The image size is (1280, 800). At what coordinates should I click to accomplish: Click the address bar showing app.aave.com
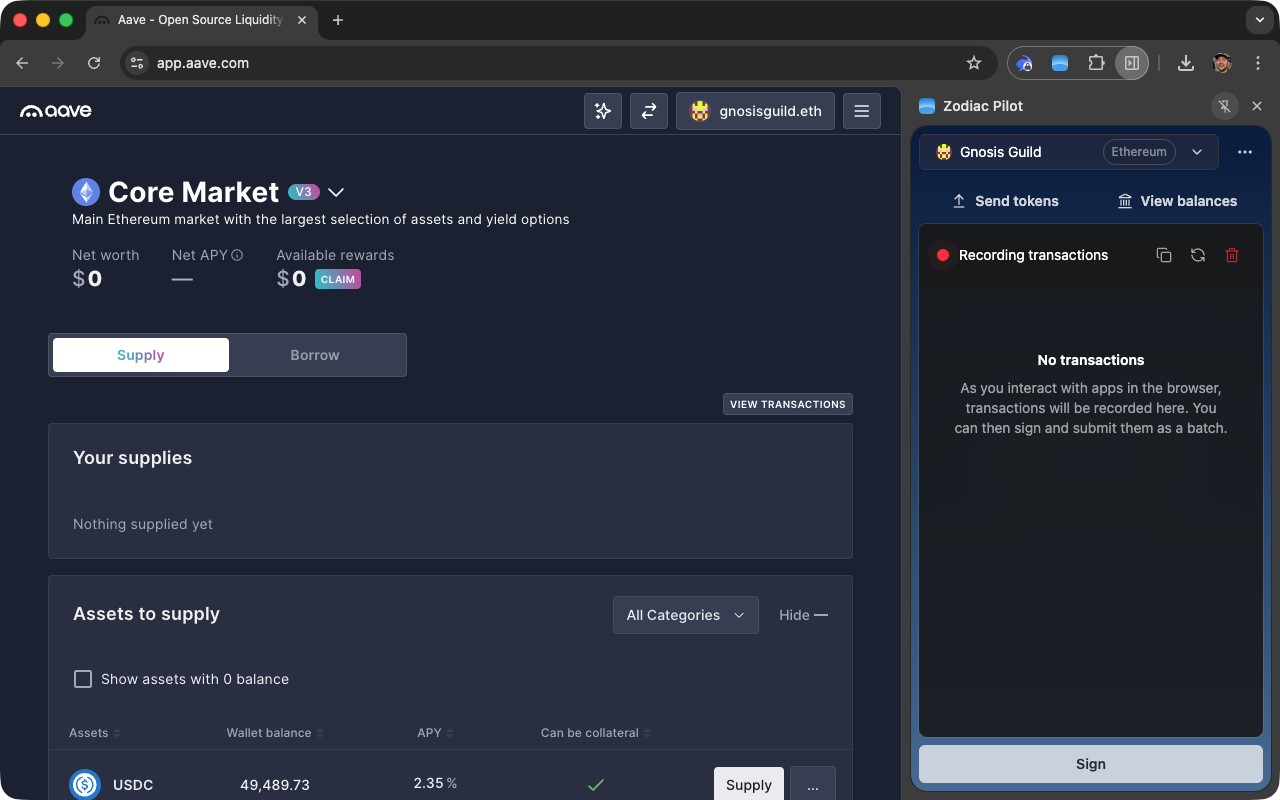559,63
